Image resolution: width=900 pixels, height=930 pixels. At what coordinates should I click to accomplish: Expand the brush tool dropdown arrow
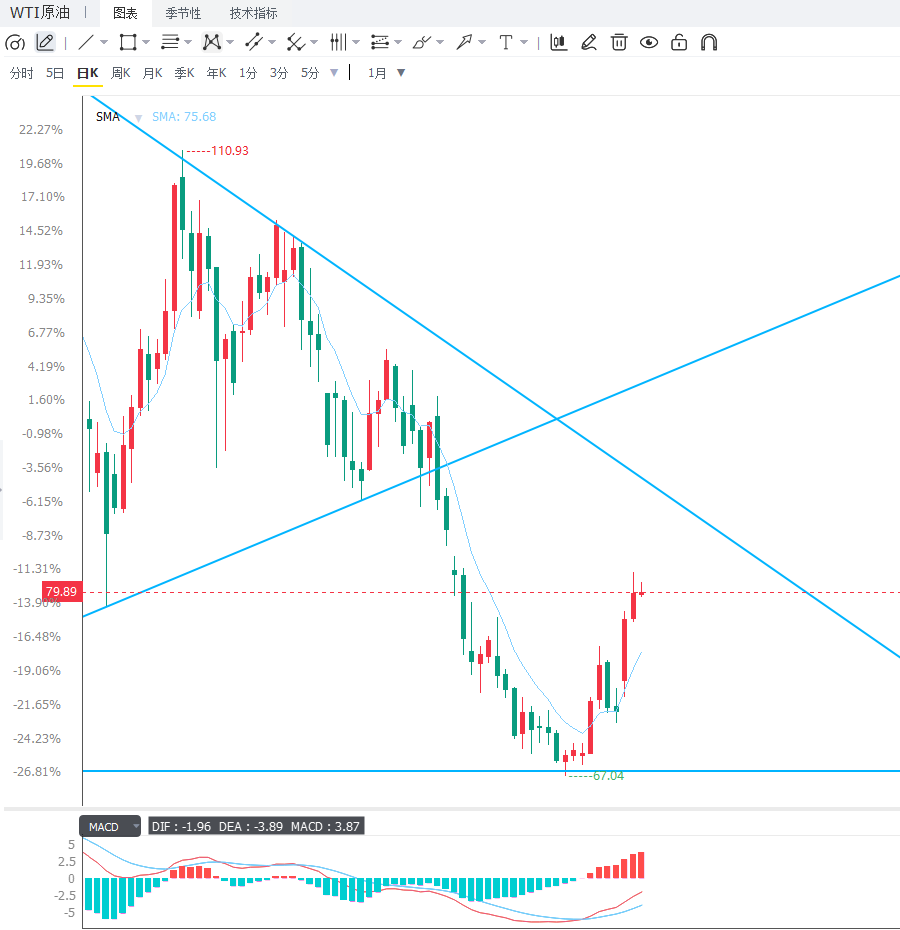[x=440, y=43]
